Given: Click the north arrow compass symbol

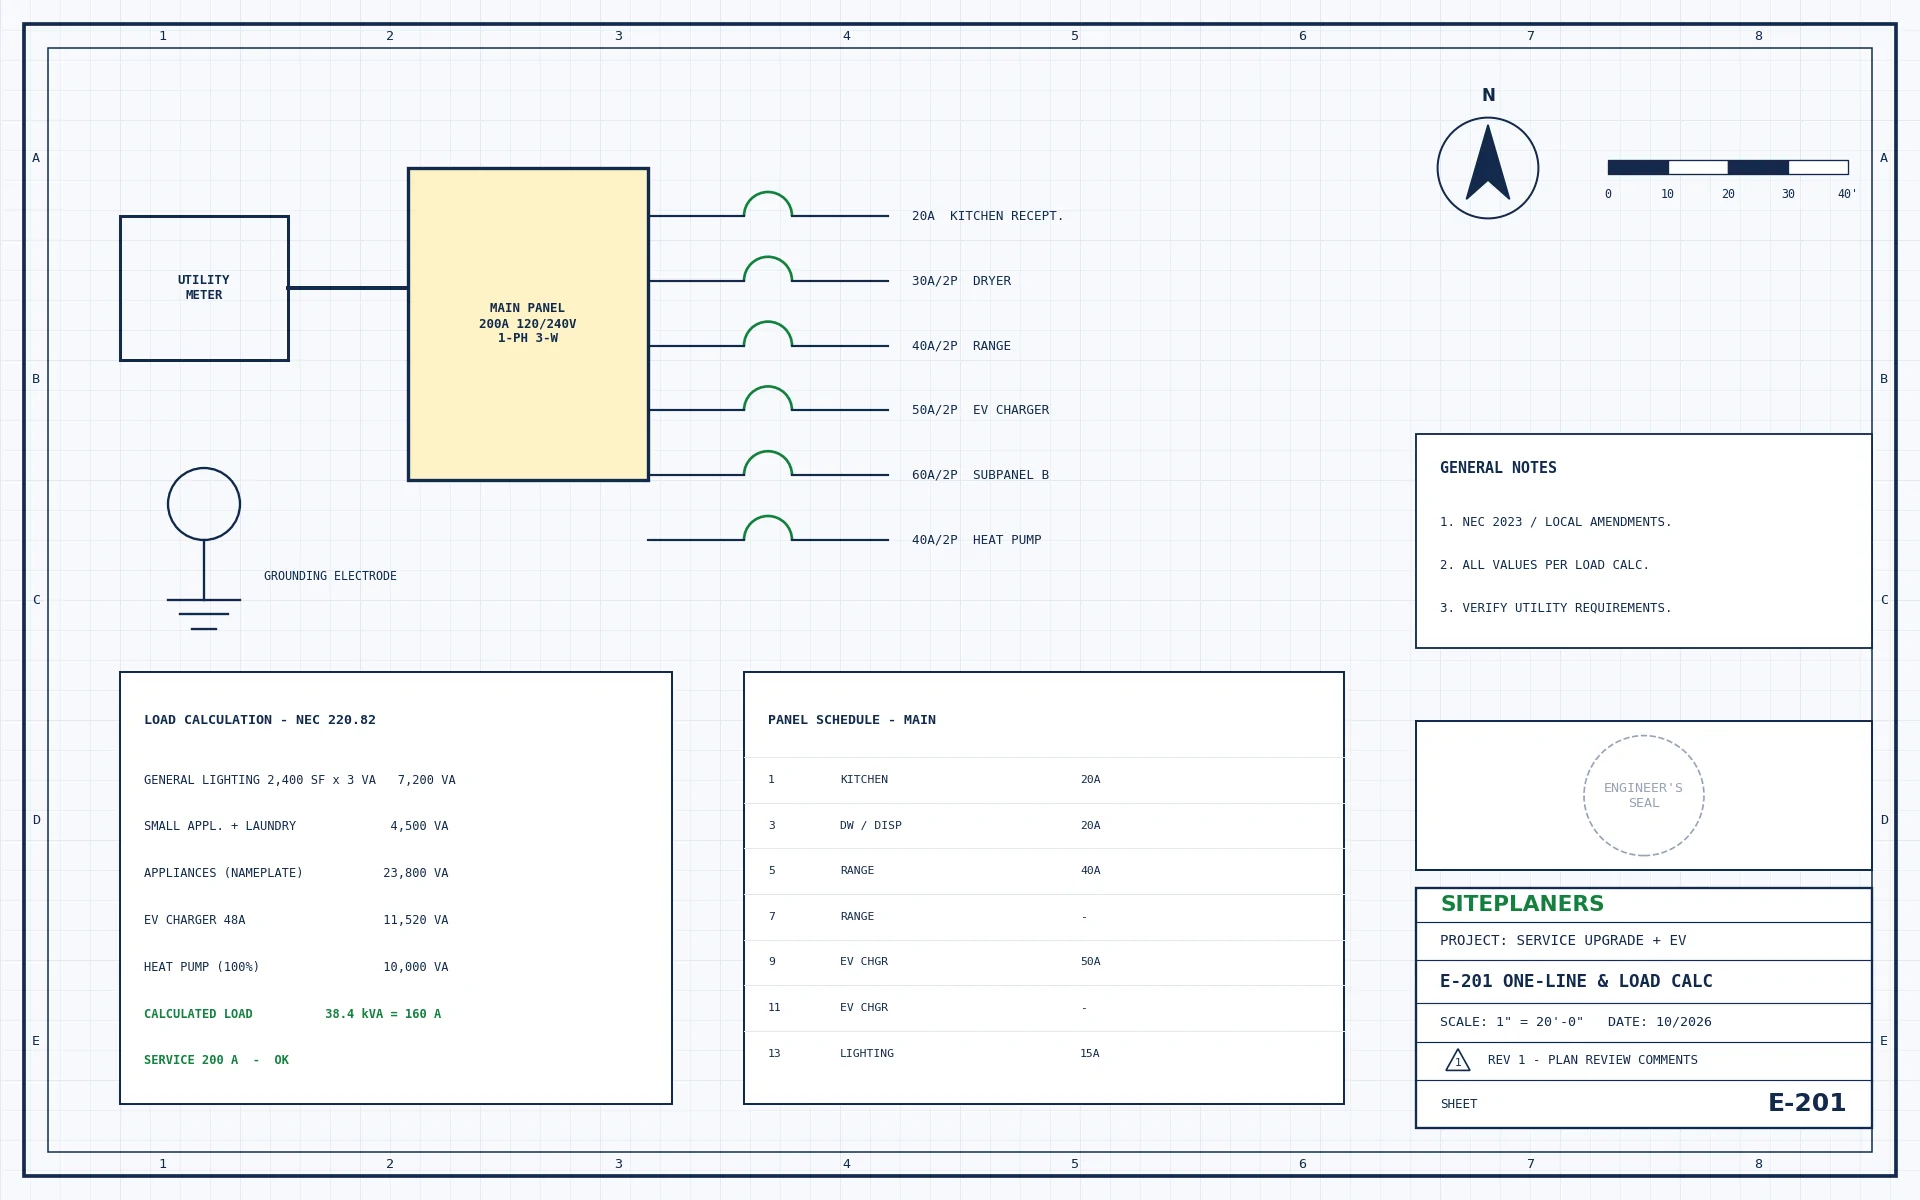Looking at the screenshot, I should pyautogui.click(x=1488, y=168).
